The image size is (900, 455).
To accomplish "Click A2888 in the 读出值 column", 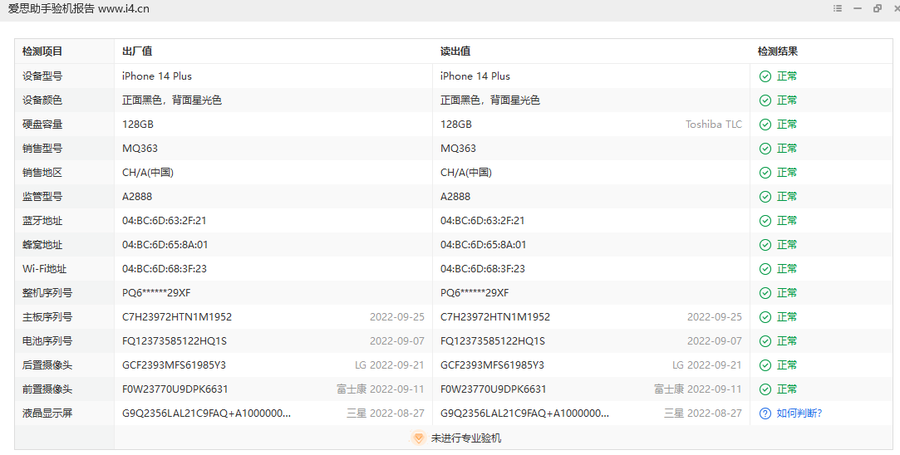I will tap(455, 197).
